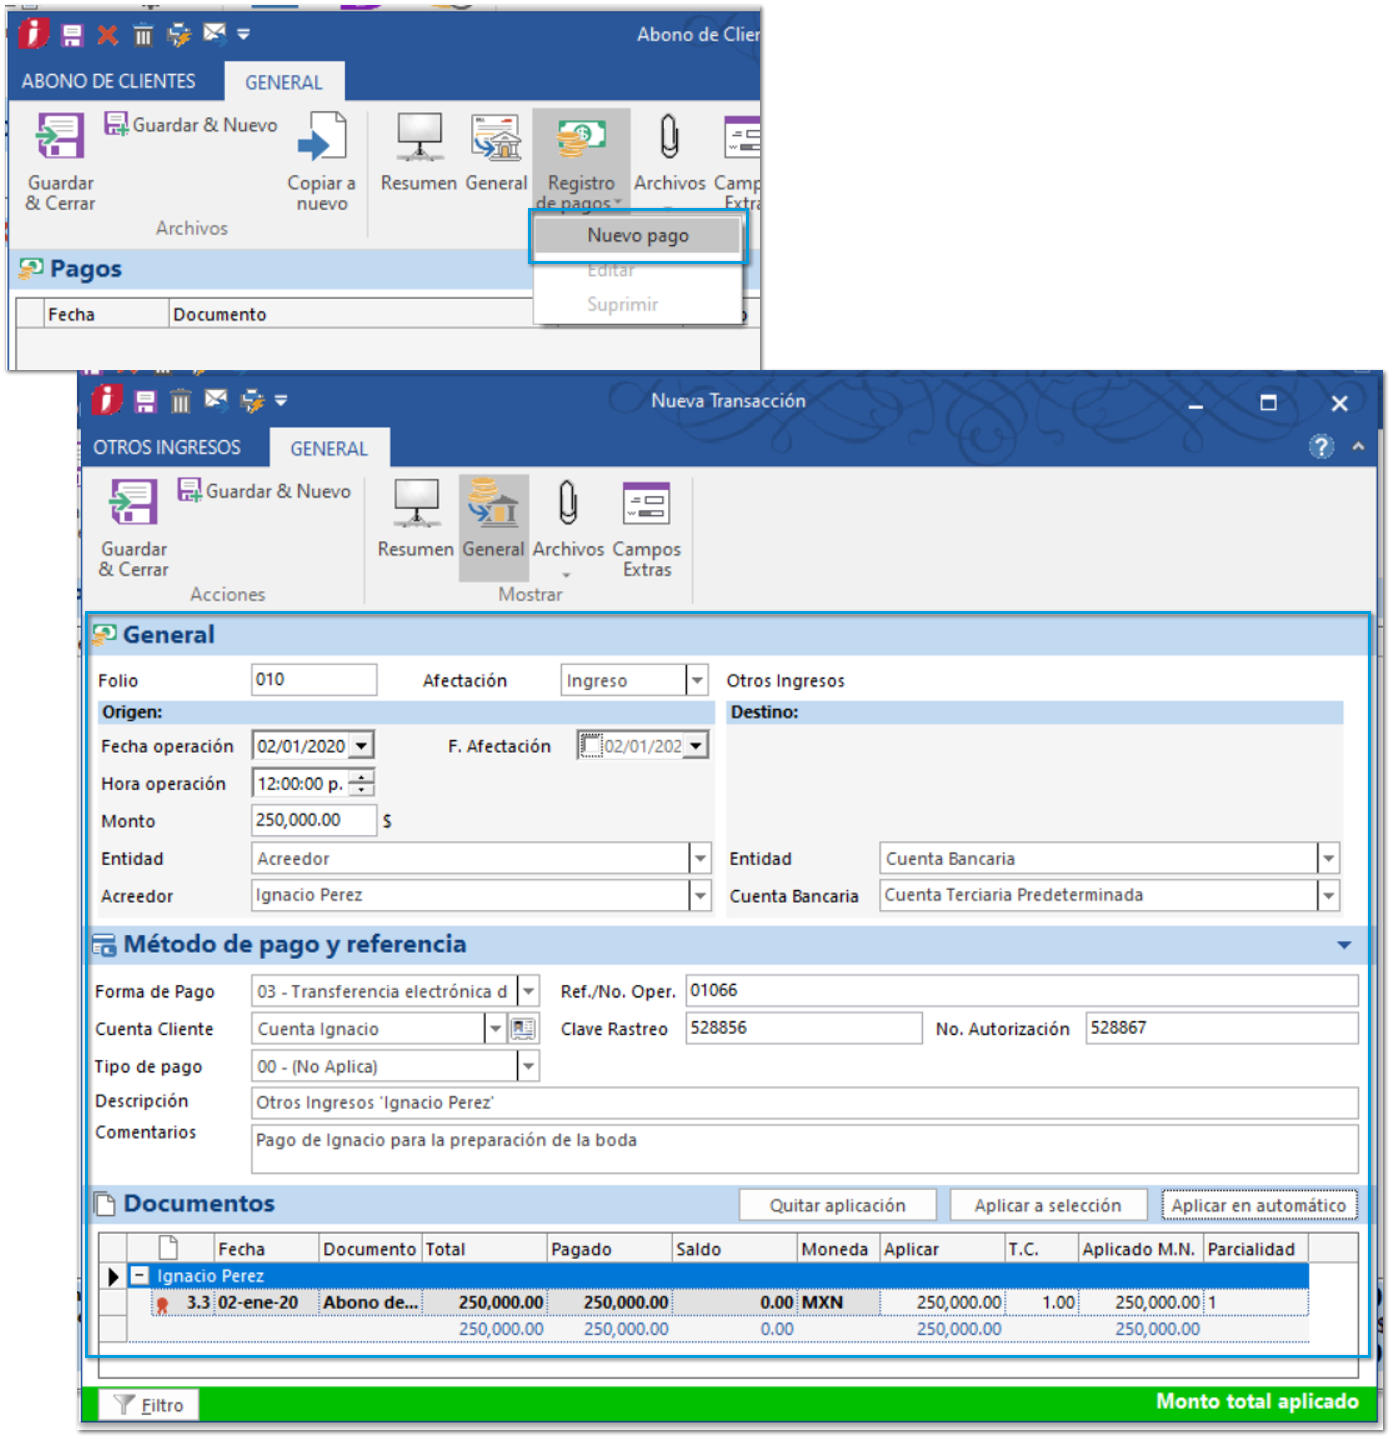Click the Aplicar en automático button
The image size is (1392, 1439).
1258,1205
